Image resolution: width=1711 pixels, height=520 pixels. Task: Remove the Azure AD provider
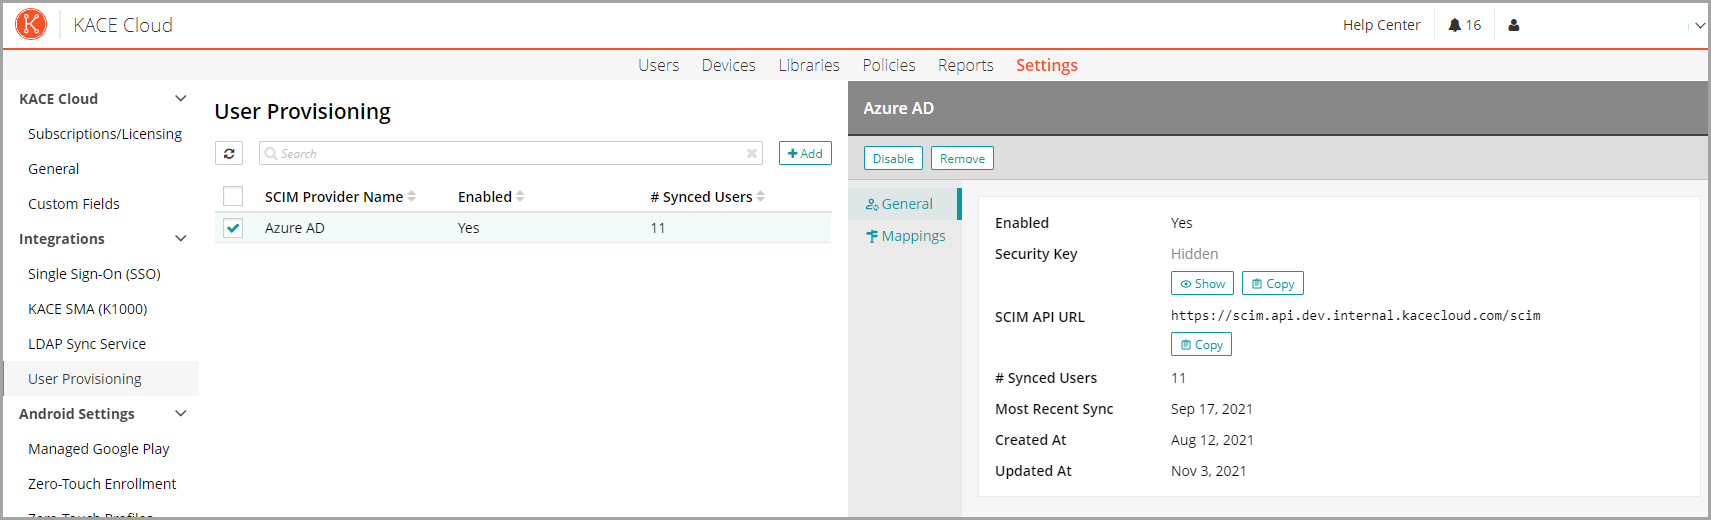point(962,158)
